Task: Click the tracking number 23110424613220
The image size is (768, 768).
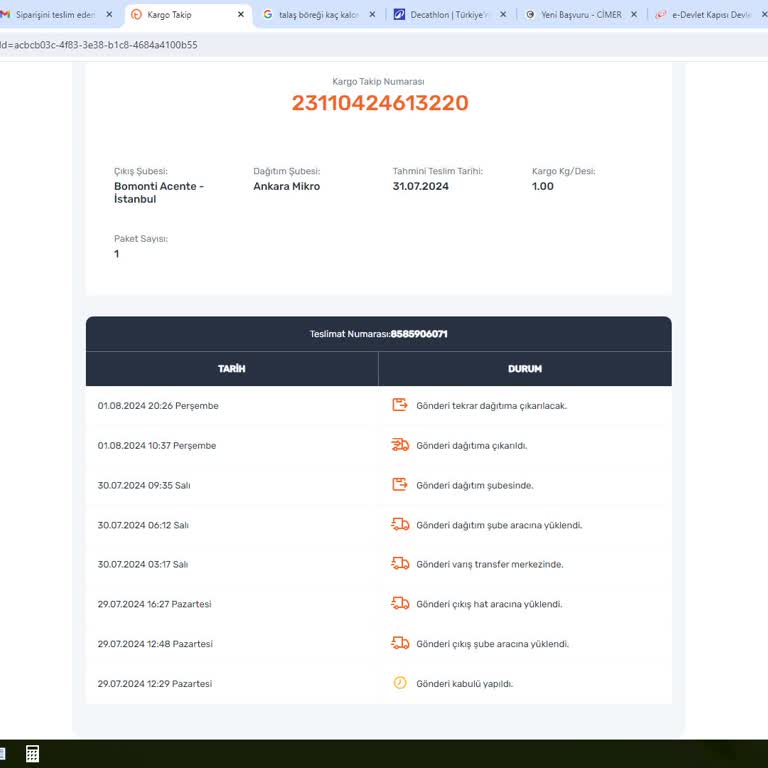Action: (x=379, y=103)
